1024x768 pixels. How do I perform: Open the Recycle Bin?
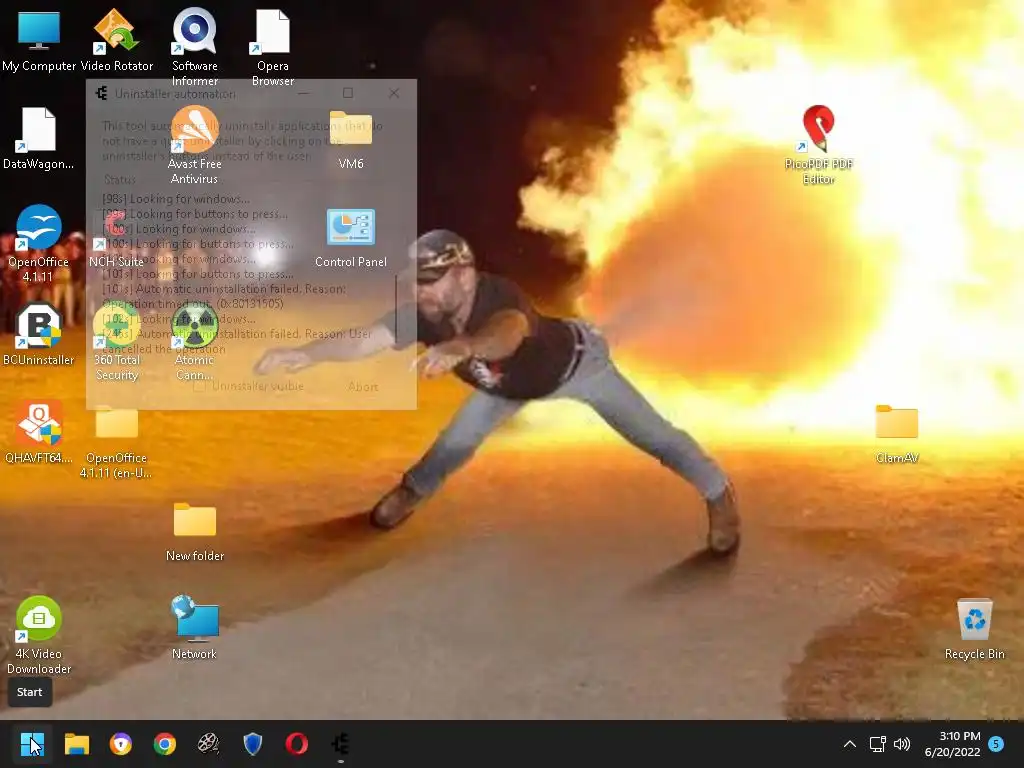(974, 629)
